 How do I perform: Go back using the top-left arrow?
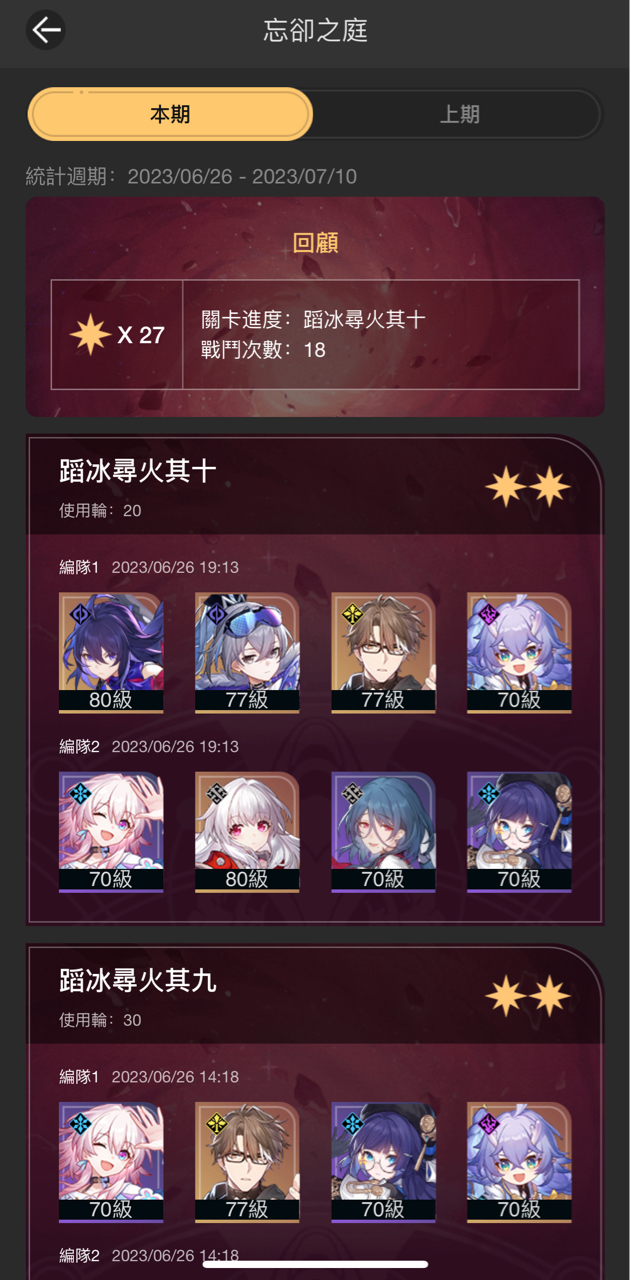[45, 30]
